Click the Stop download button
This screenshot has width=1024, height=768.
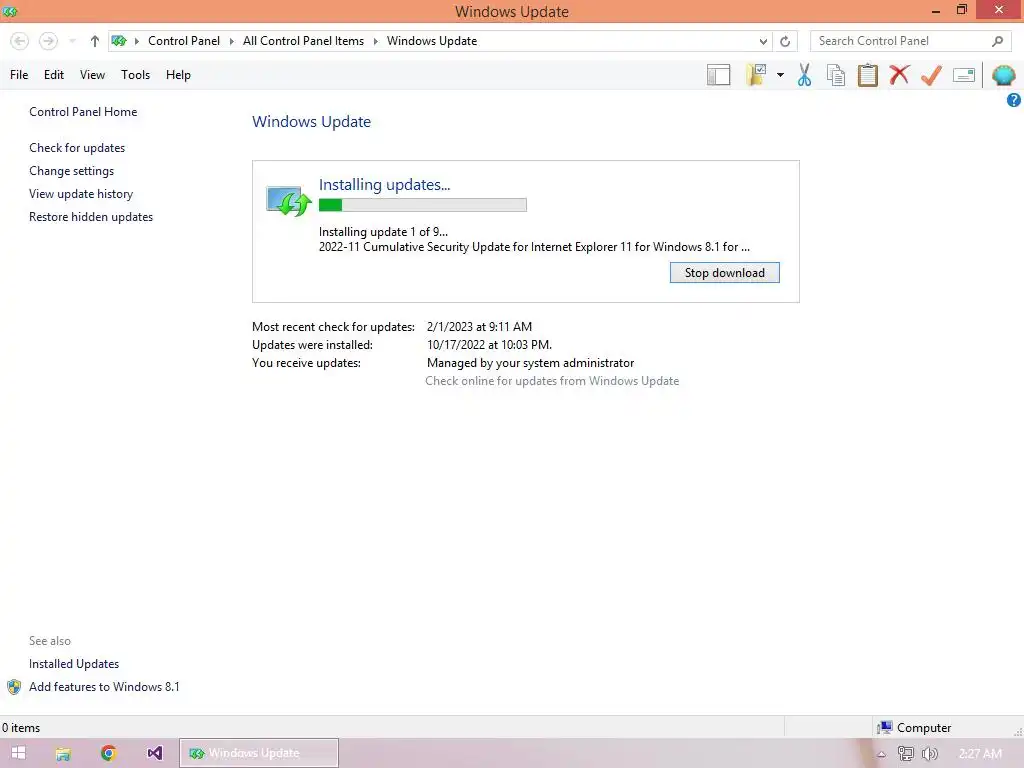point(724,273)
